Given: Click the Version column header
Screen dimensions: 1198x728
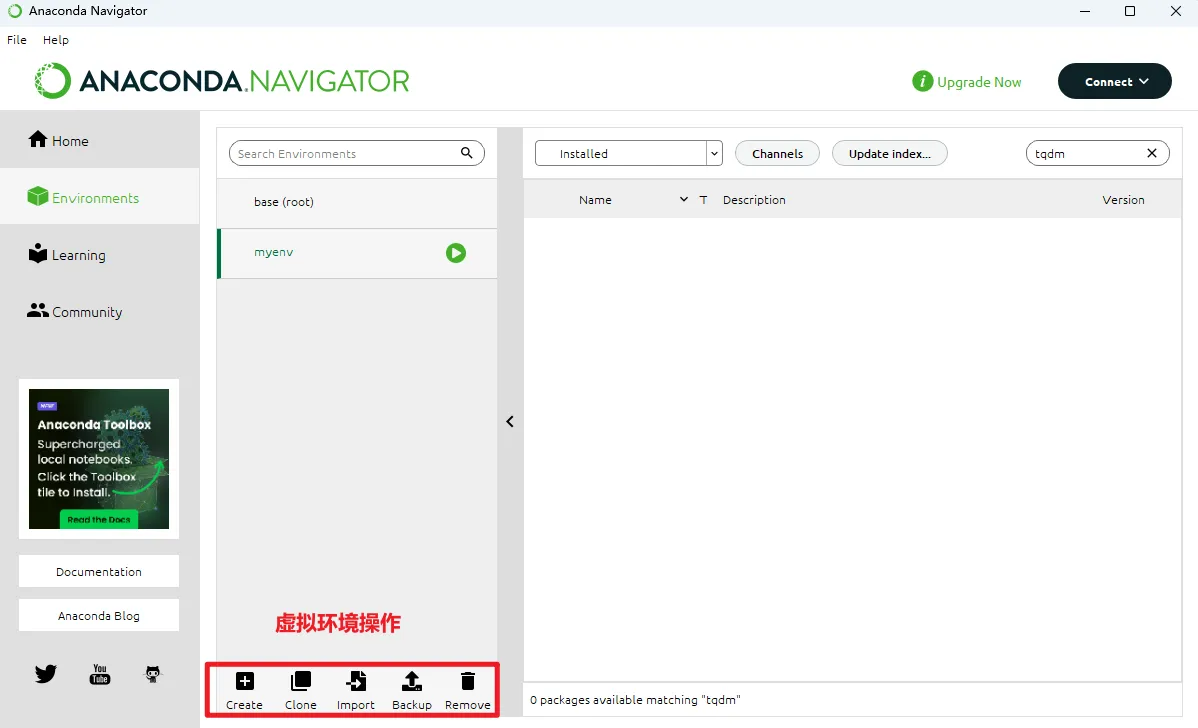Looking at the screenshot, I should tap(1123, 199).
